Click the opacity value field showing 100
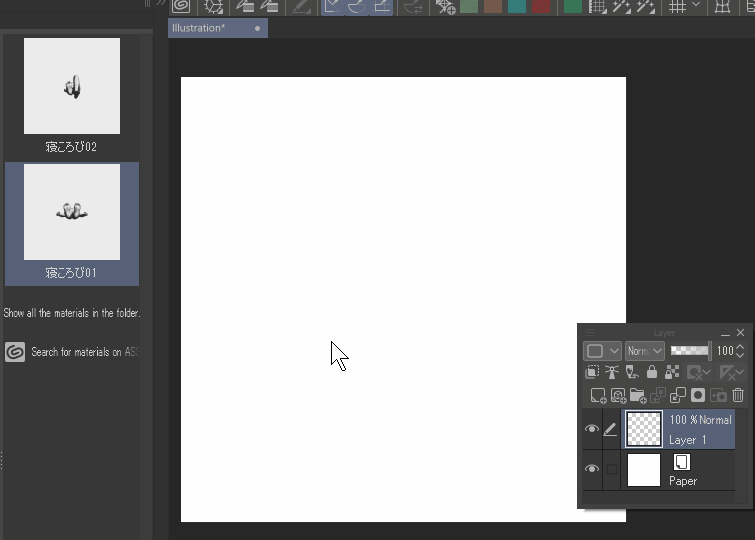 click(x=725, y=351)
